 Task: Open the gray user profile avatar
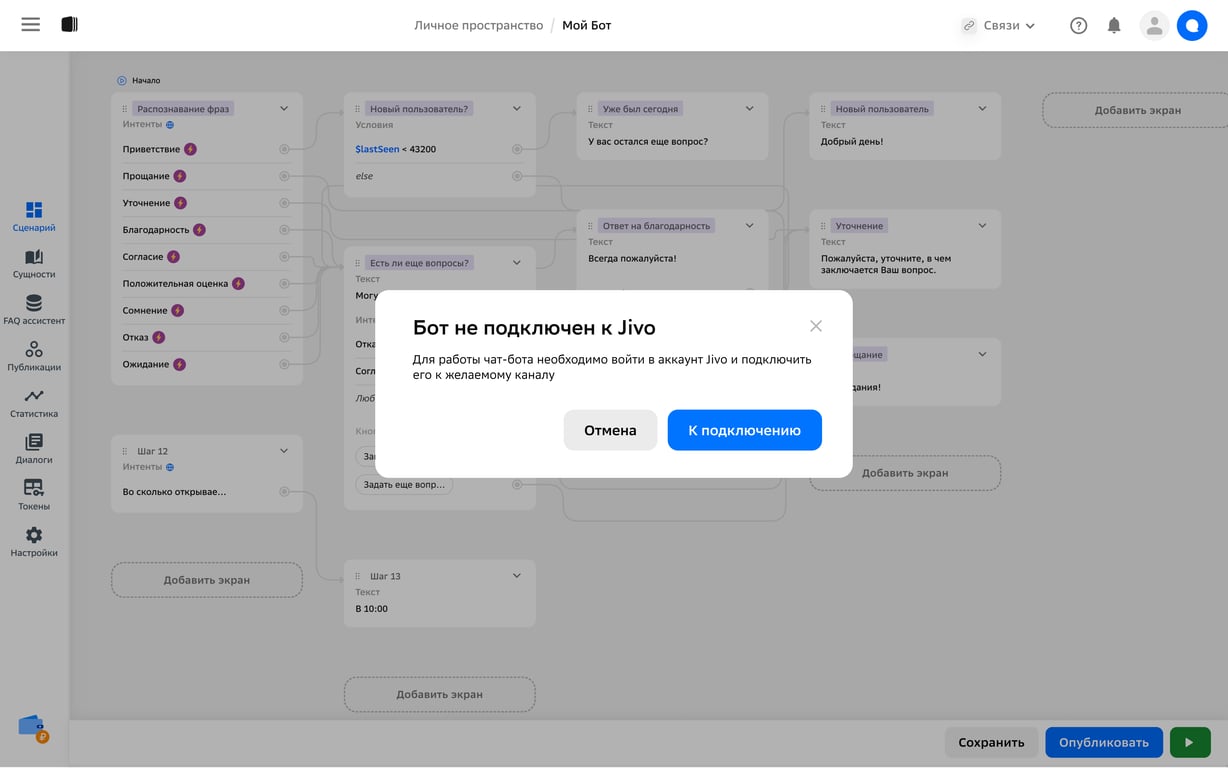pos(1154,26)
